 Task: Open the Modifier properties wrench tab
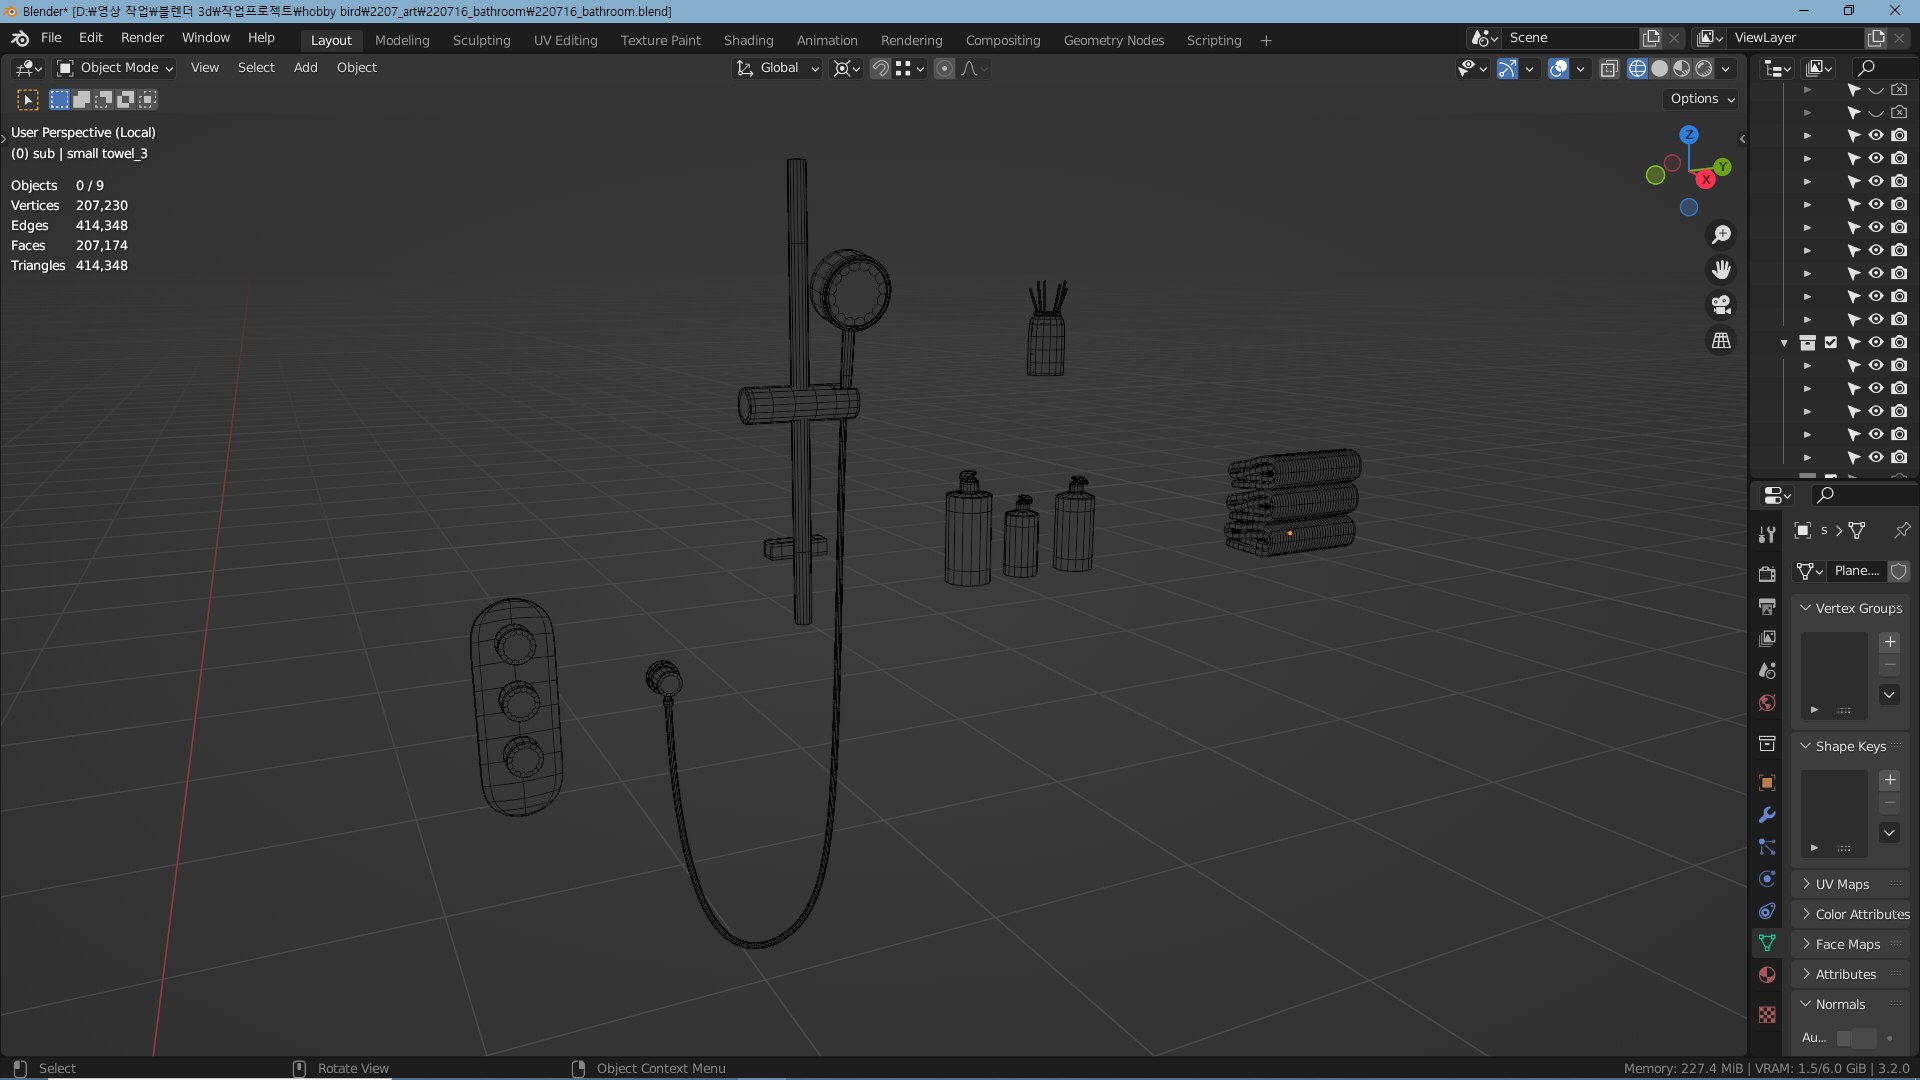1767,815
